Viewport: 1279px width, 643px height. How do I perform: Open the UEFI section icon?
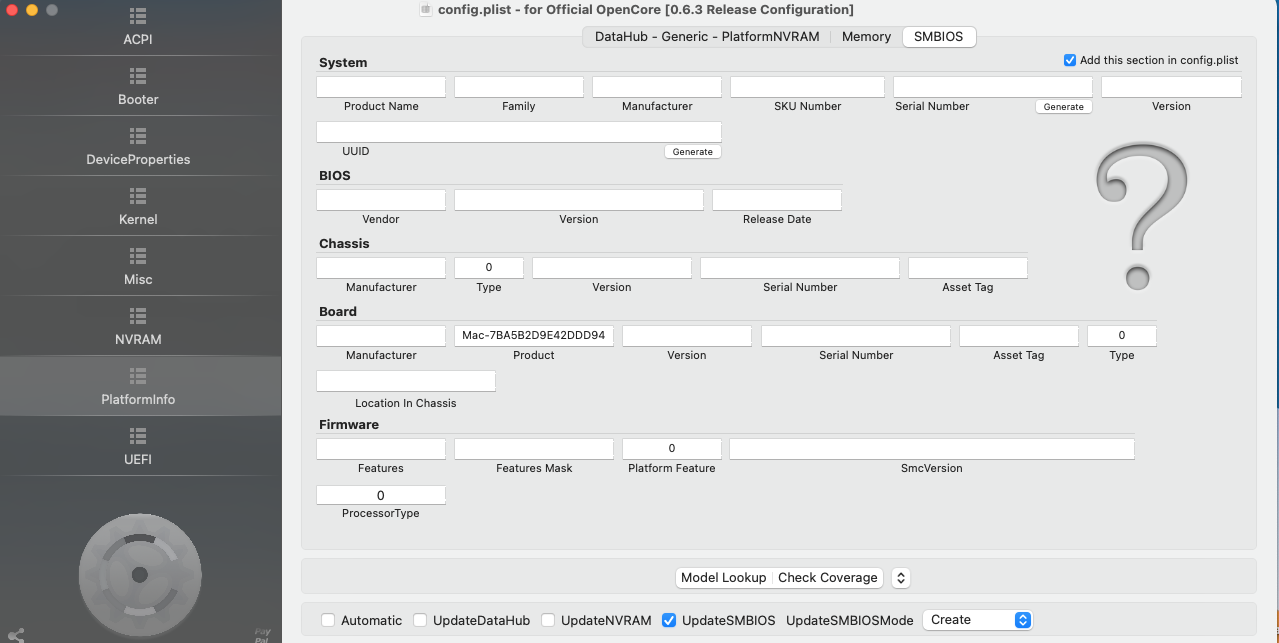coord(138,436)
